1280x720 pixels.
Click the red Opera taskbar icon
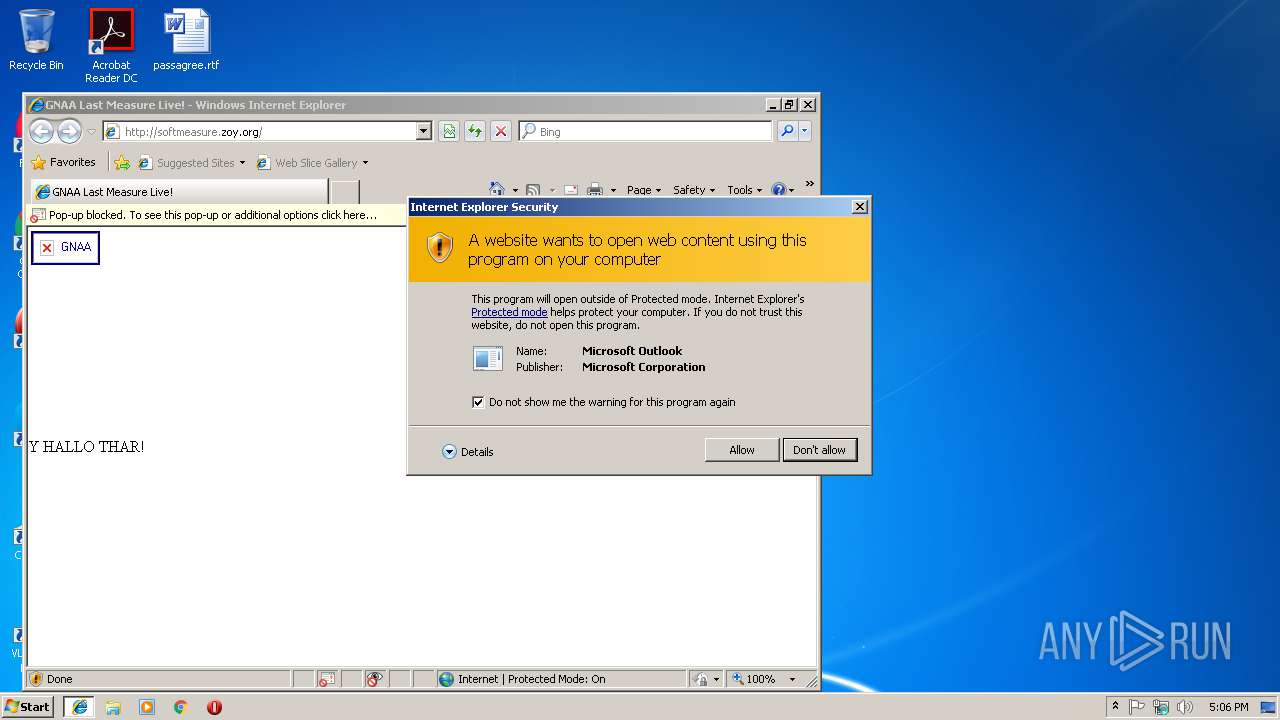pyautogui.click(x=214, y=707)
